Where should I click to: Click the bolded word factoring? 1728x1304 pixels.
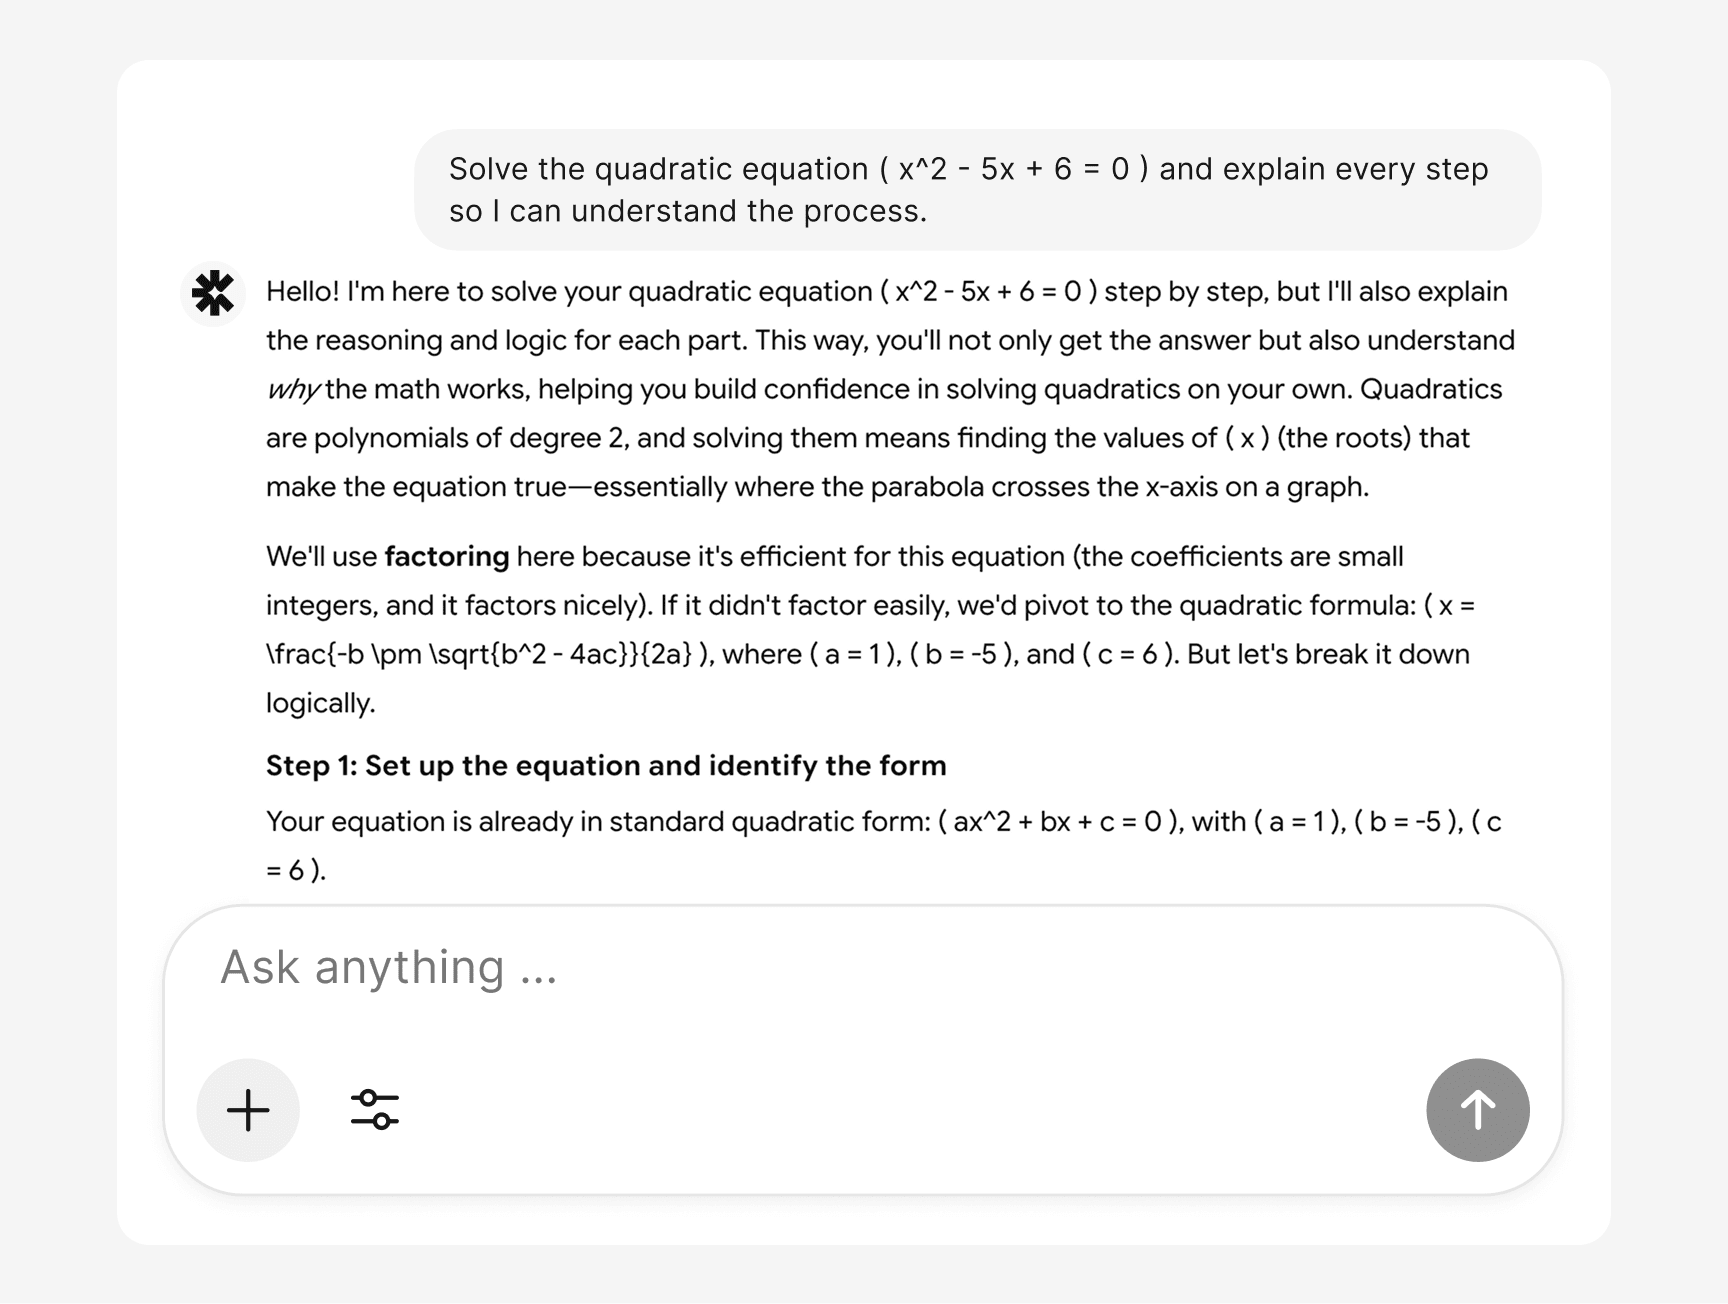coord(446,557)
